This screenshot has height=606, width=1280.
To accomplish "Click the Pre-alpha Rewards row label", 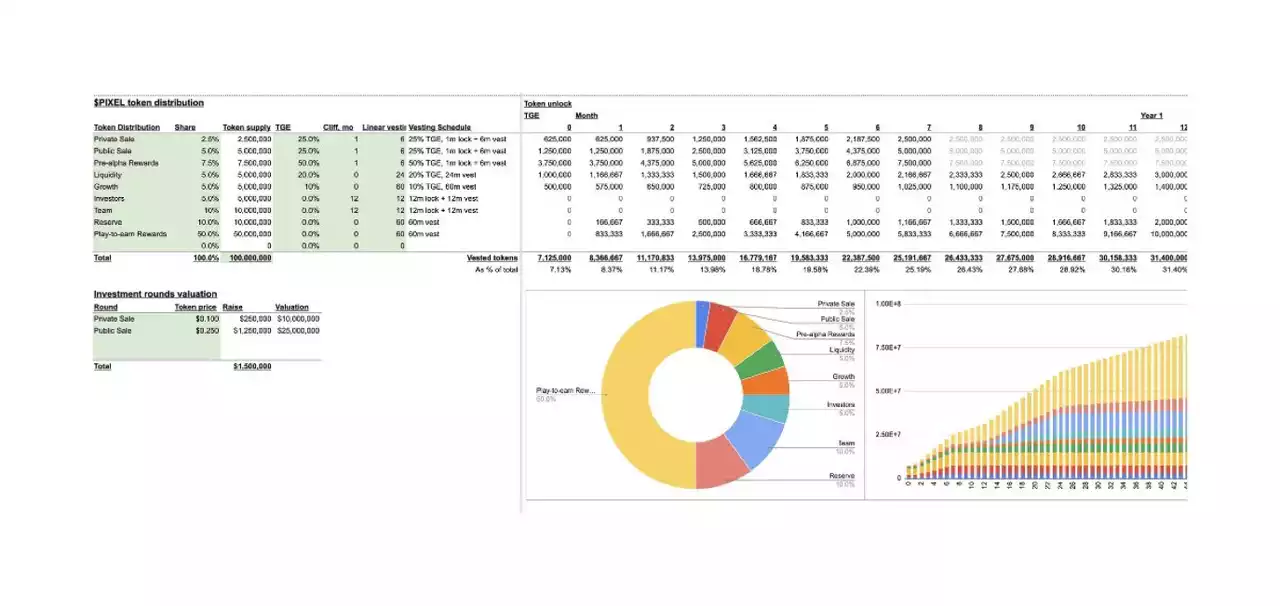I will 125,163.
